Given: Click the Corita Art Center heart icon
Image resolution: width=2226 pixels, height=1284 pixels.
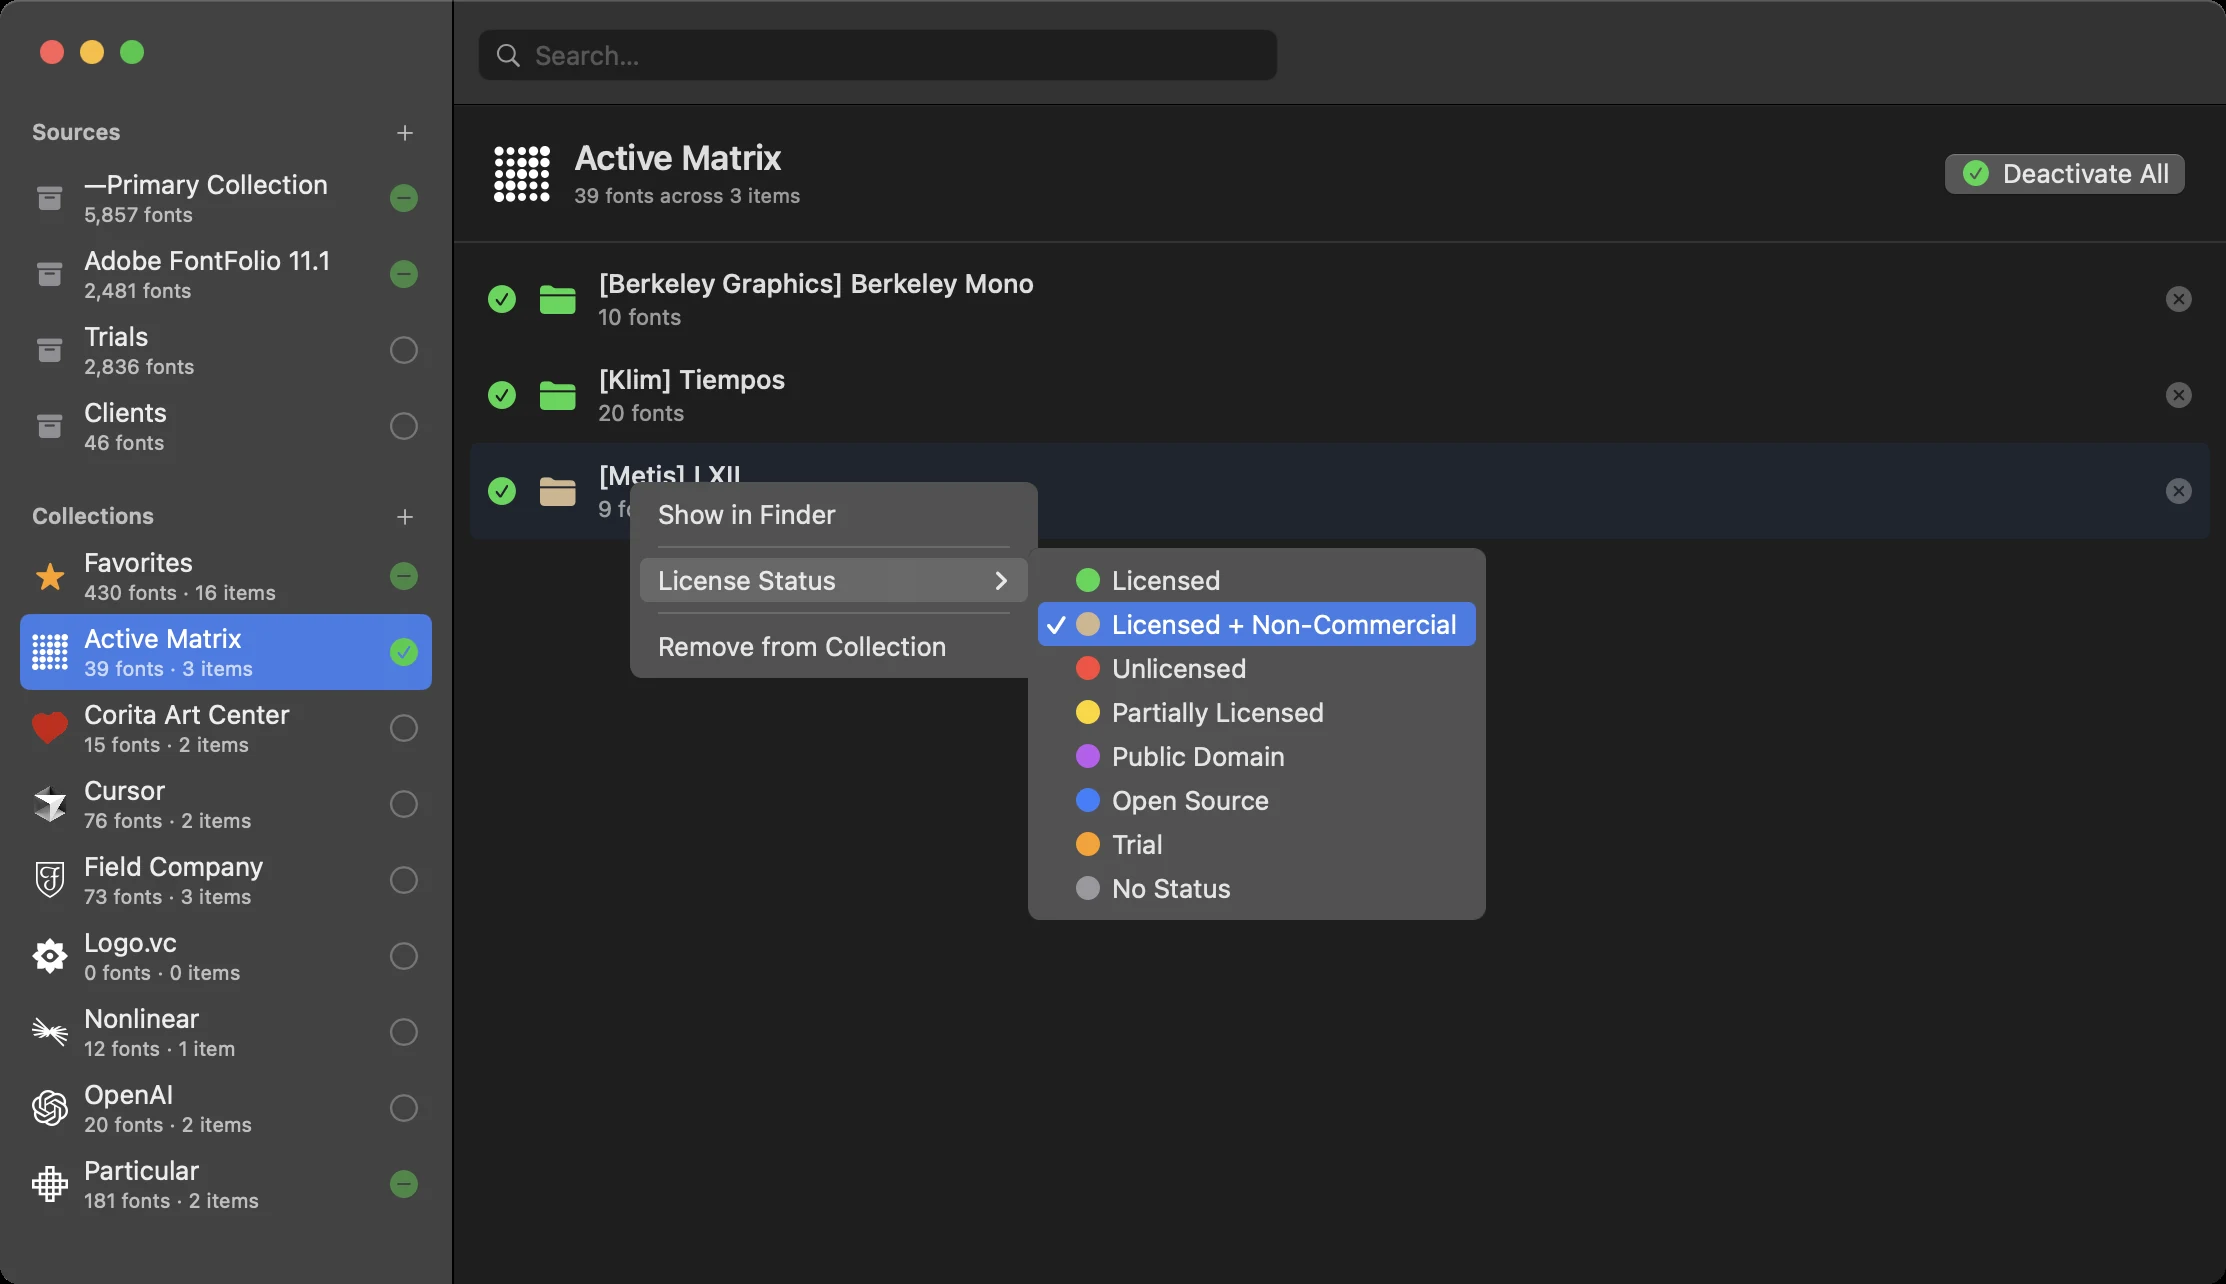Looking at the screenshot, I should 50,729.
